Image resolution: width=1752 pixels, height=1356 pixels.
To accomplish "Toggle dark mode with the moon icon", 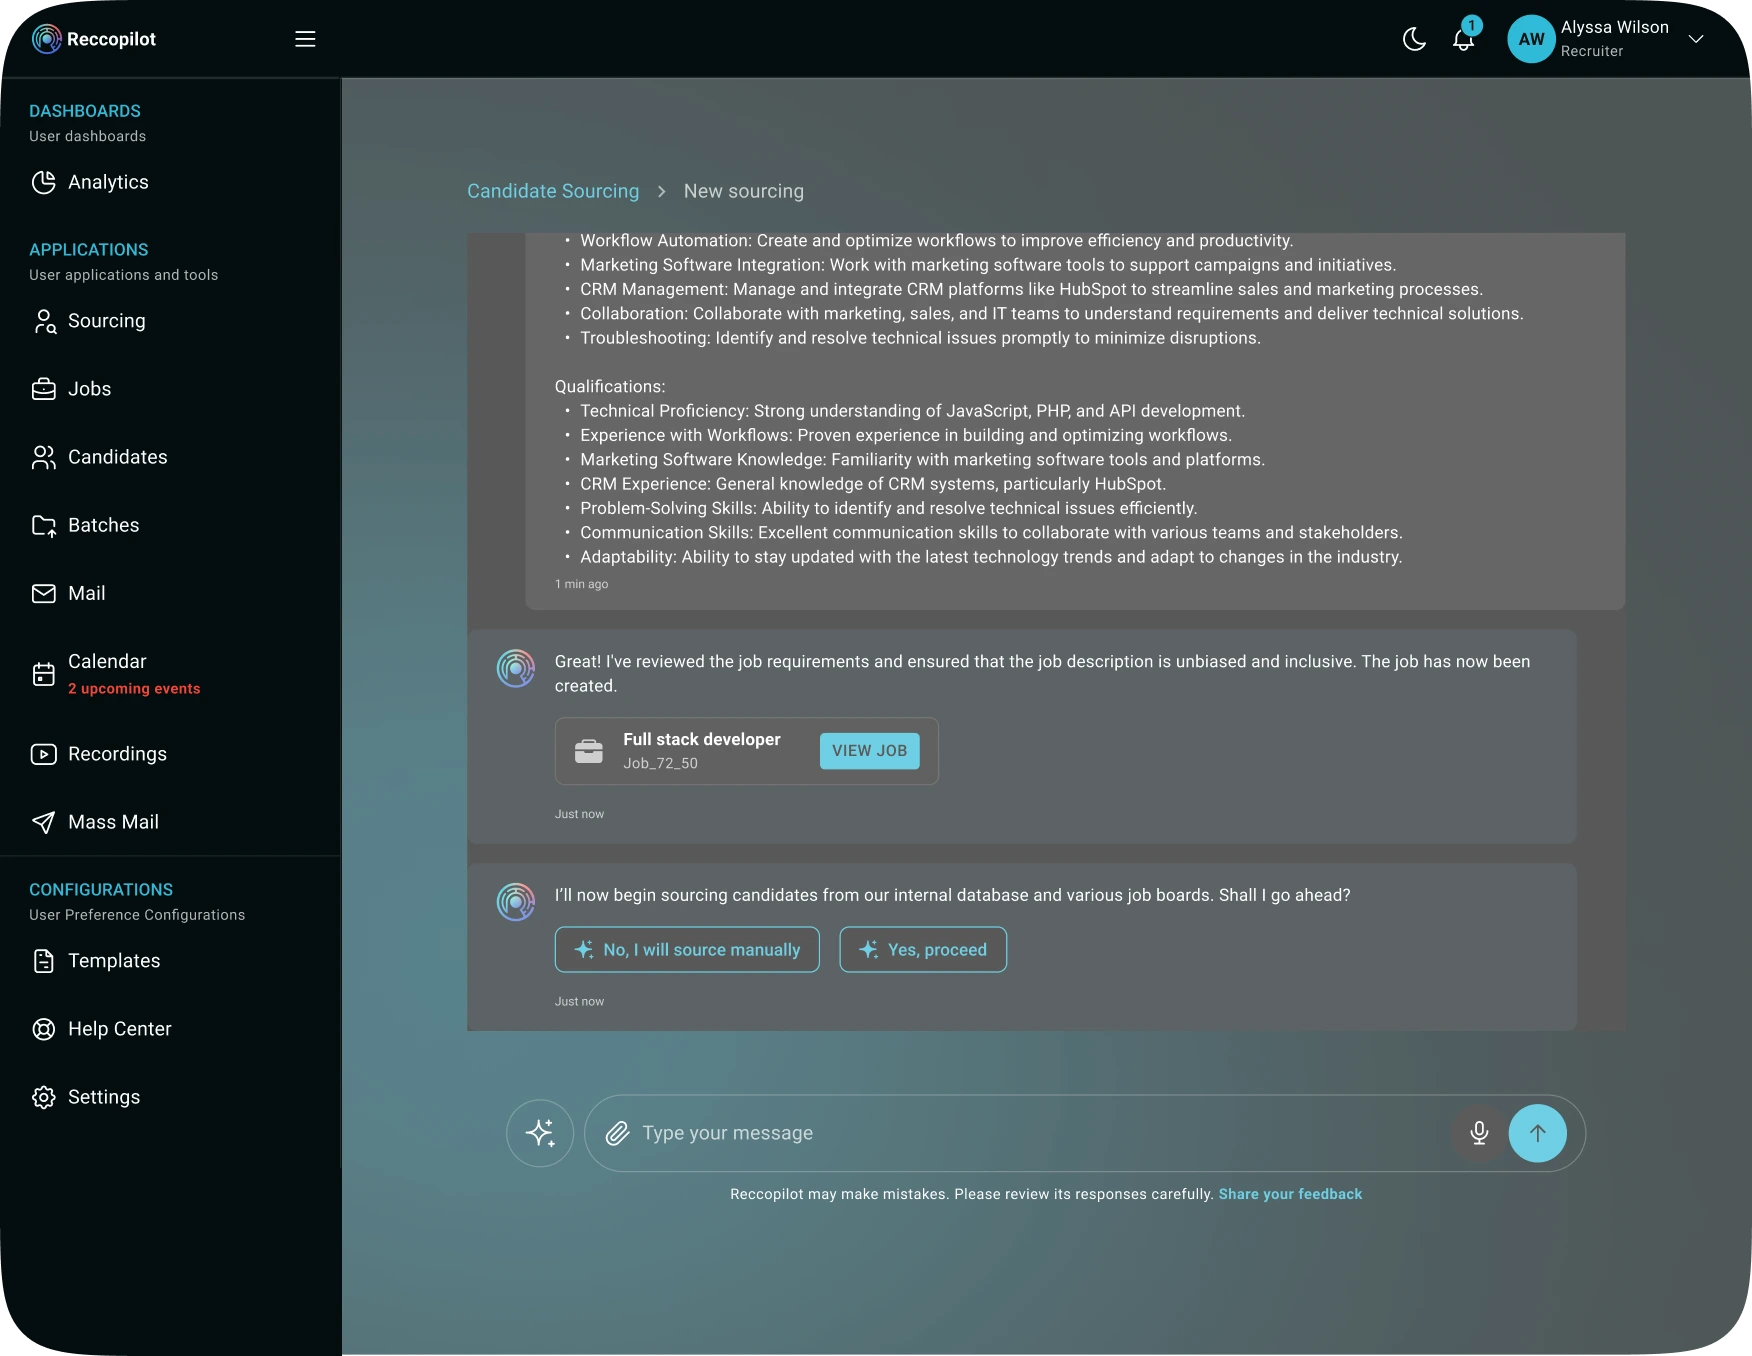I will click(1414, 39).
